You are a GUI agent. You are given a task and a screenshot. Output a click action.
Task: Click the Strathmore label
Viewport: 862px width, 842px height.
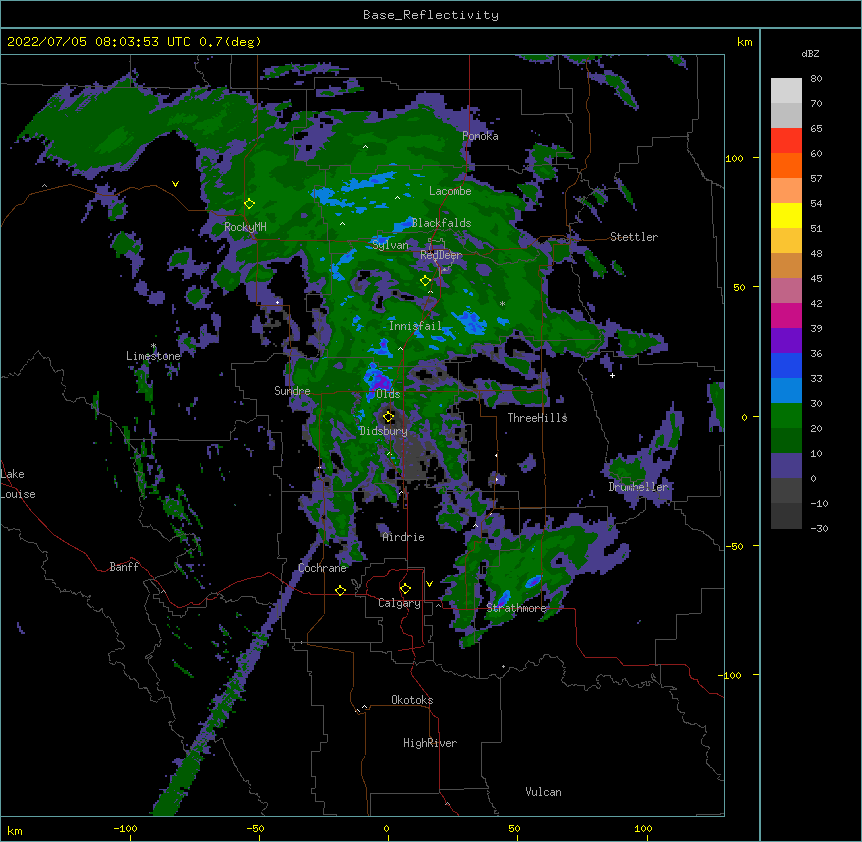[516, 608]
